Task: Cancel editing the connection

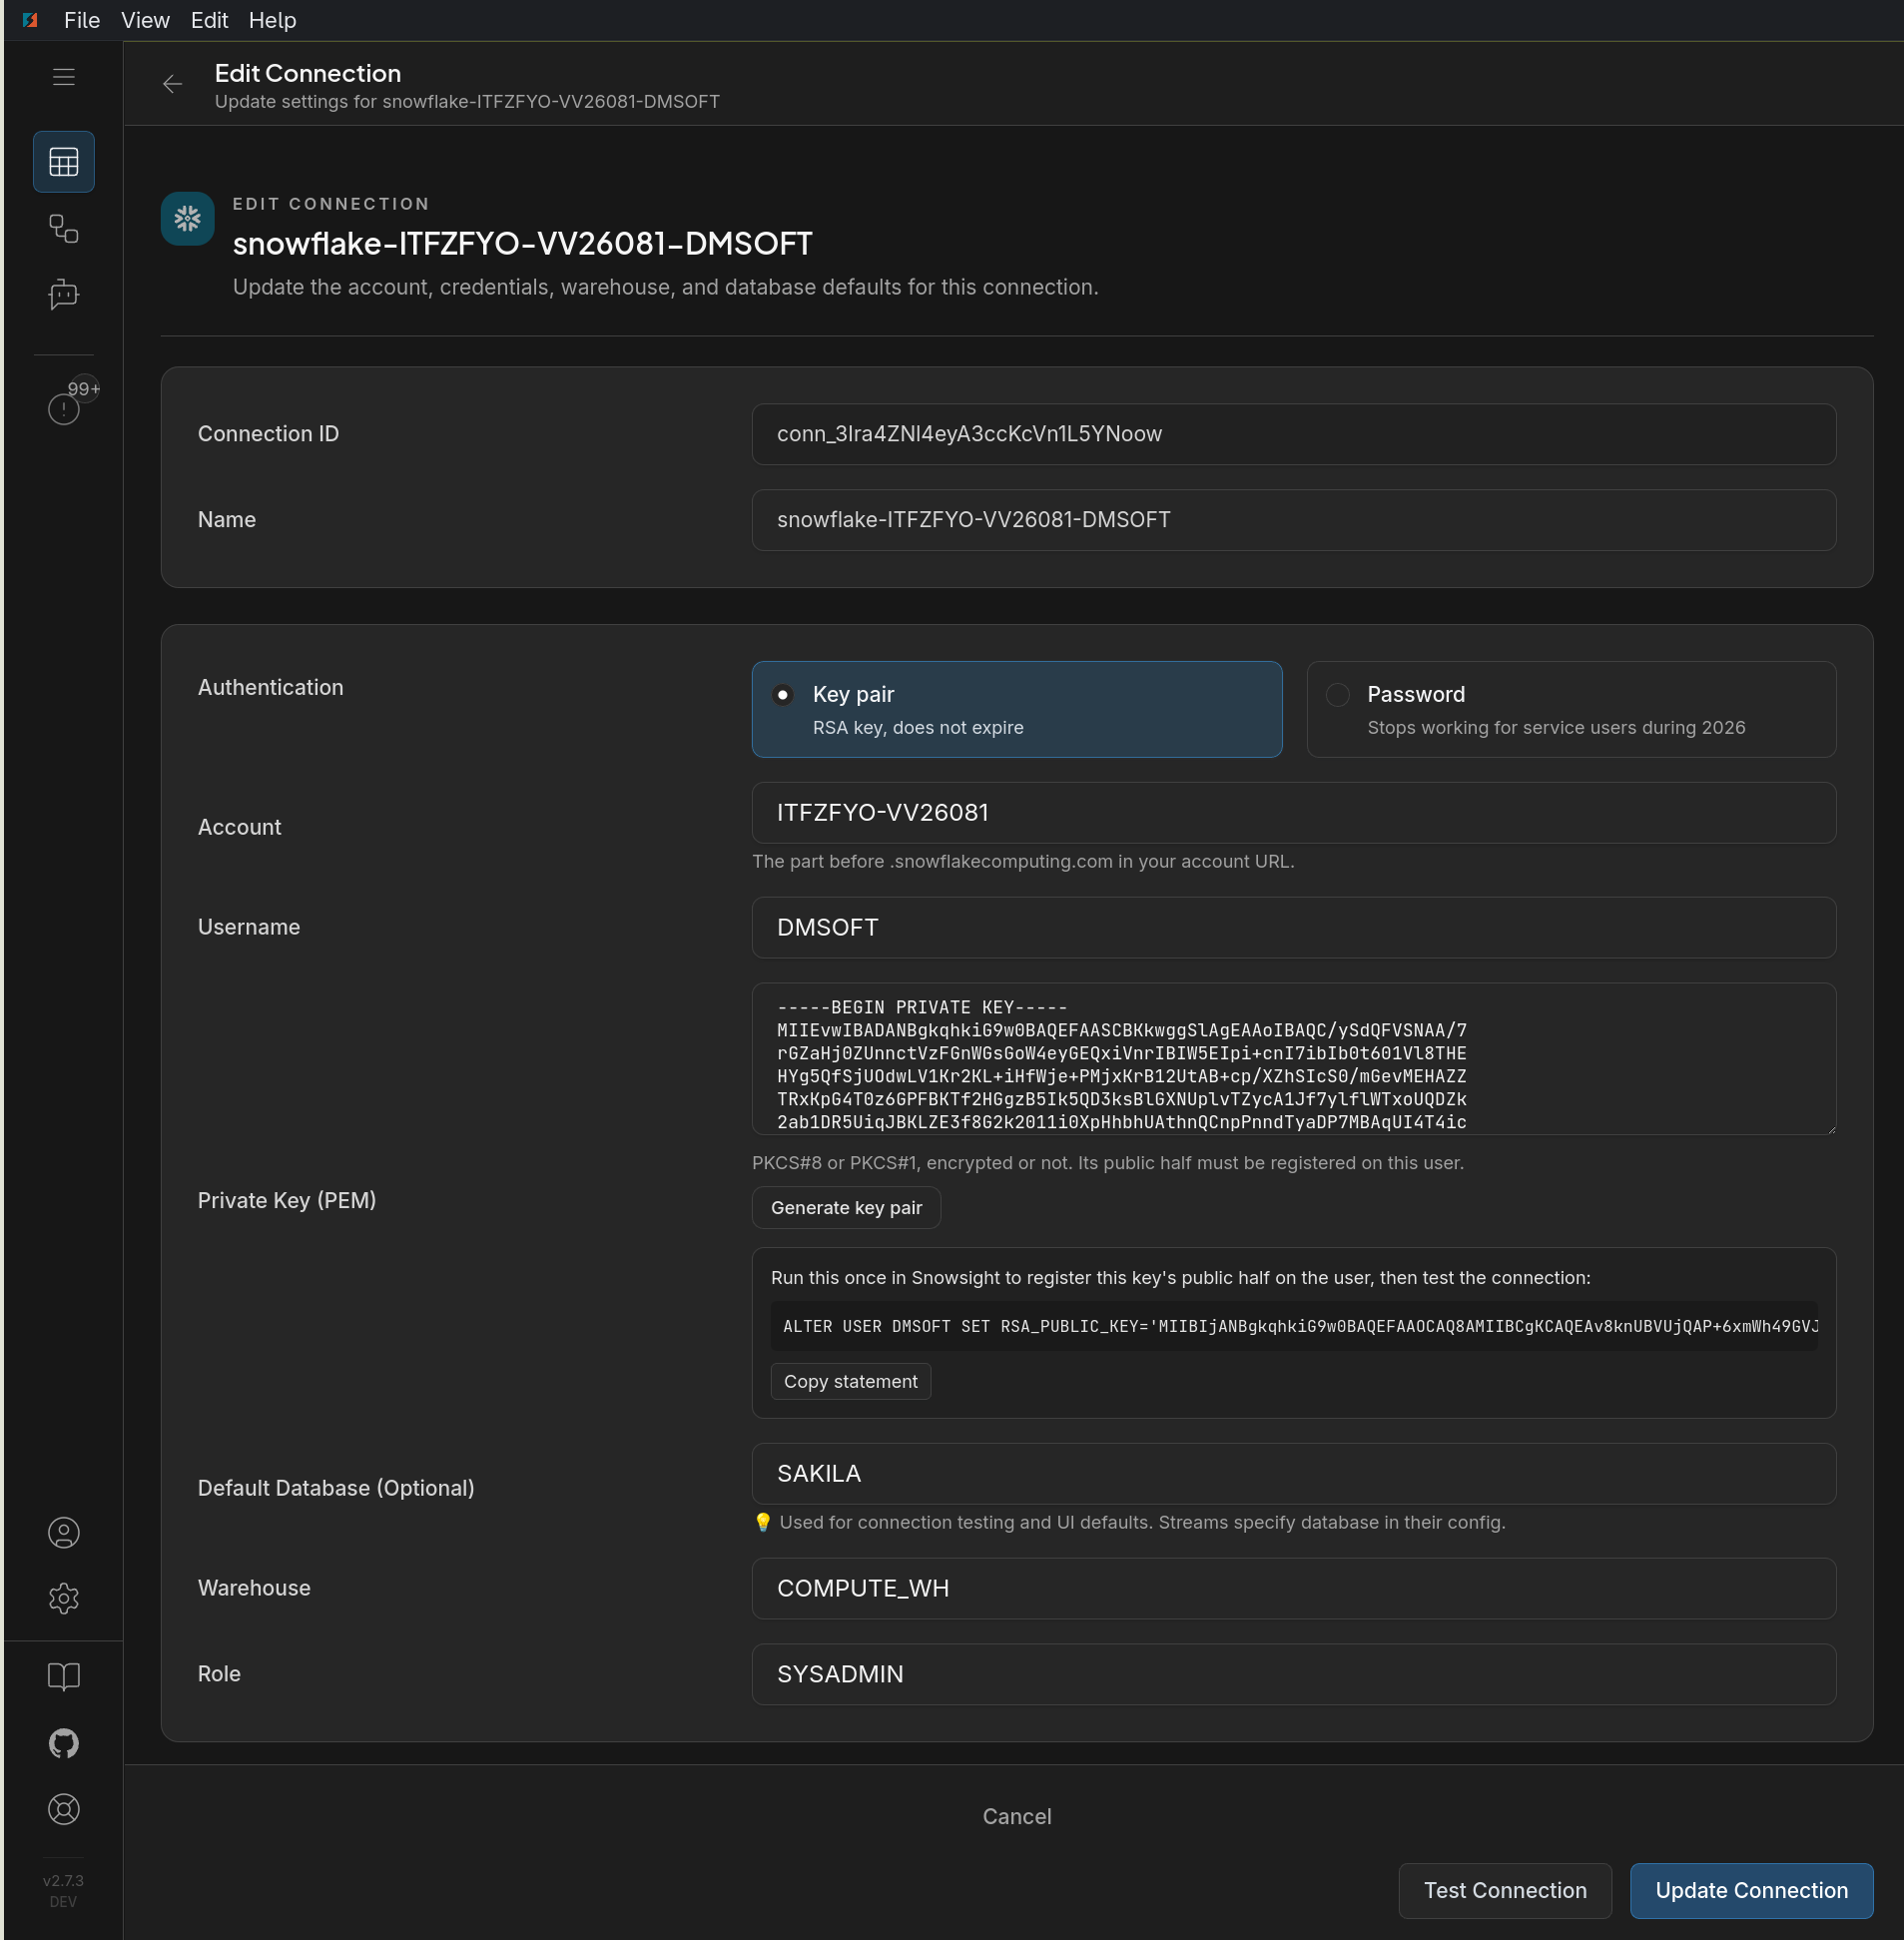Action: pyautogui.click(x=1016, y=1816)
